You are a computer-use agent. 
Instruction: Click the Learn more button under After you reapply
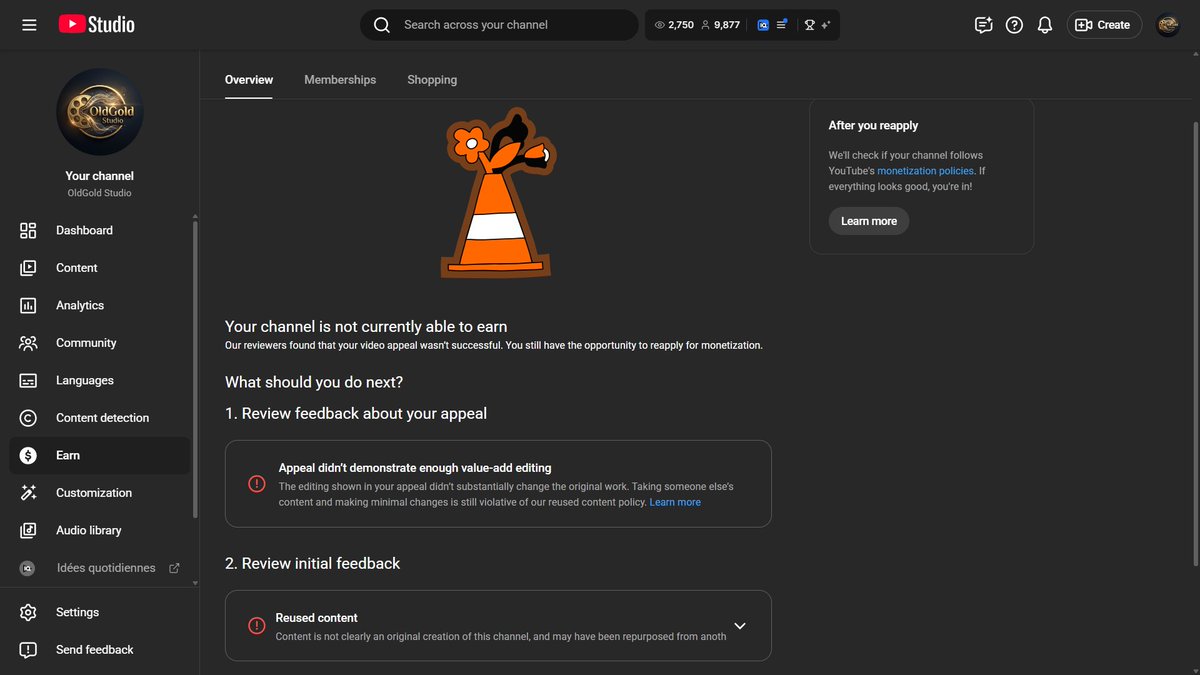pyautogui.click(x=869, y=221)
